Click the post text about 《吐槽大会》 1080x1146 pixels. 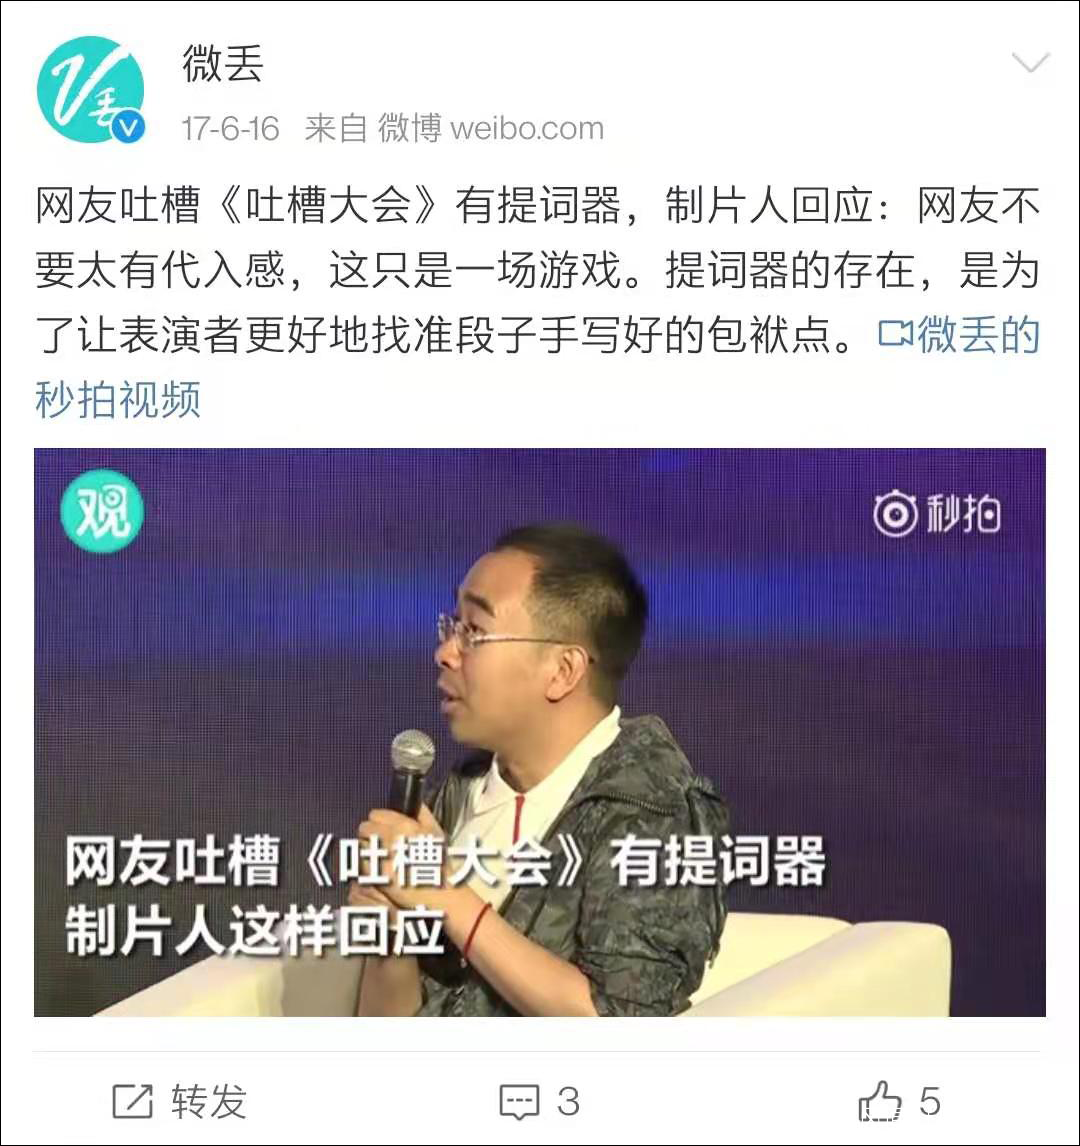click(x=538, y=270)
